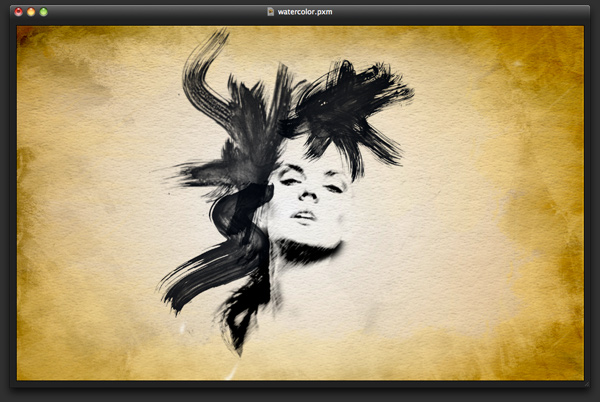Minimize the watercolor.pxm window
Image resolution: width=600 pixels, height=402 pixels.
[31, 12]
